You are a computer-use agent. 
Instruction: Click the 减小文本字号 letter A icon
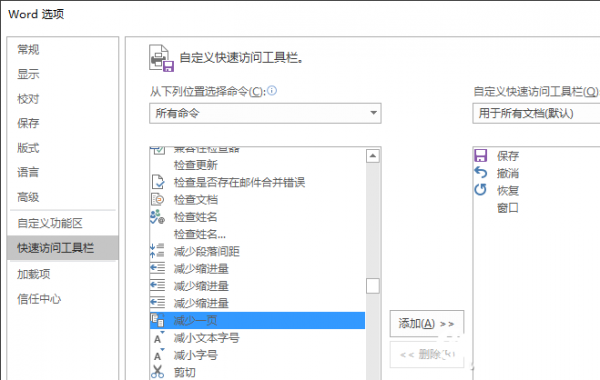[x=159, y=338]
